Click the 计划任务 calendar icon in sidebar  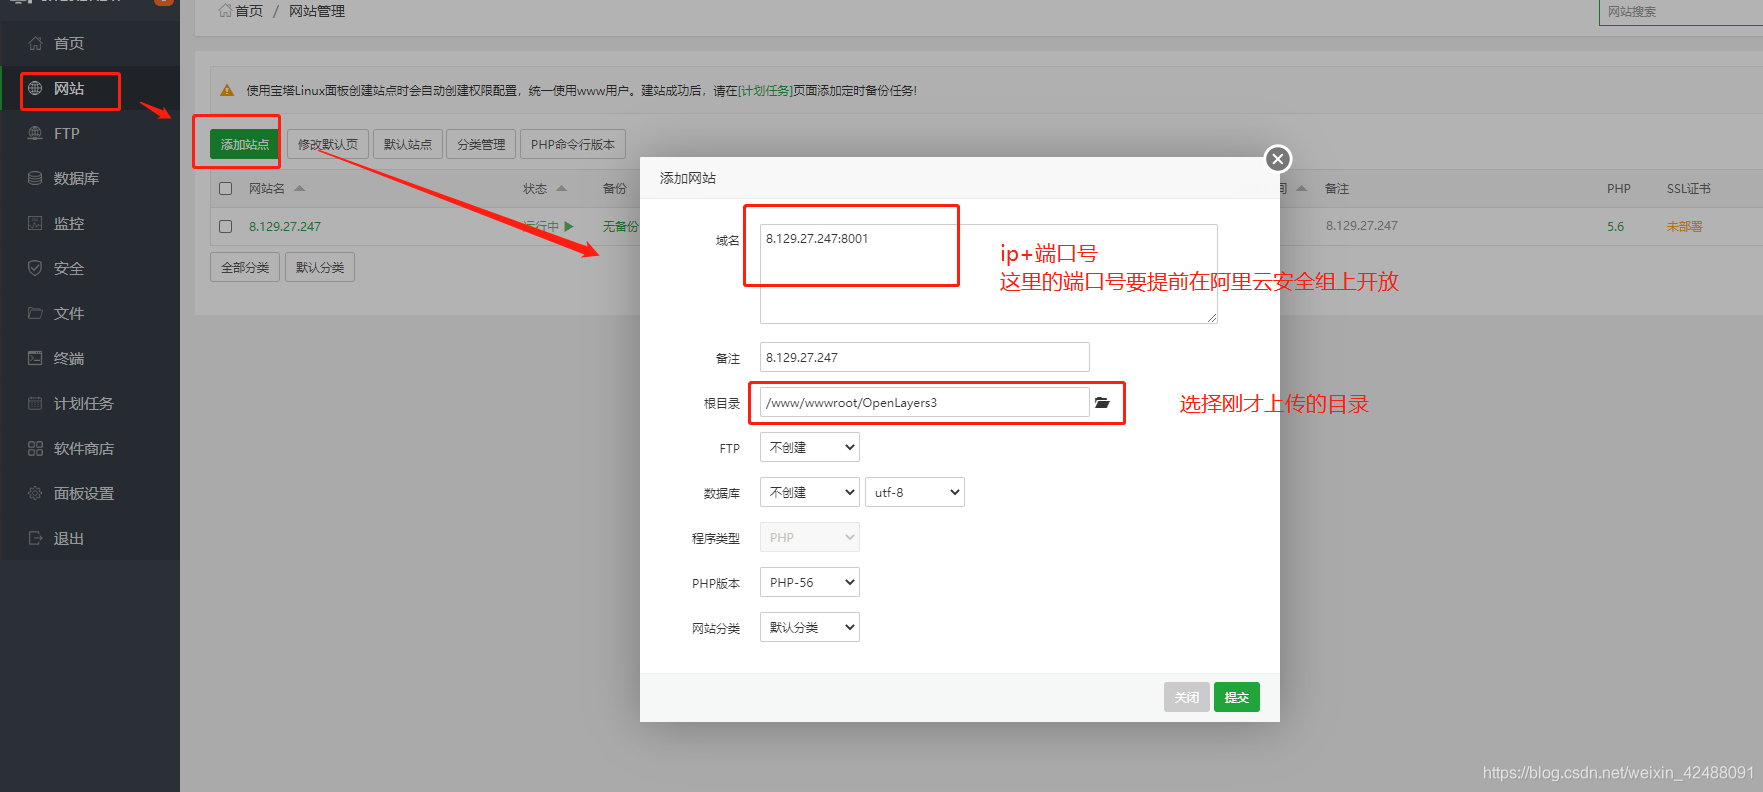point(35,403)
